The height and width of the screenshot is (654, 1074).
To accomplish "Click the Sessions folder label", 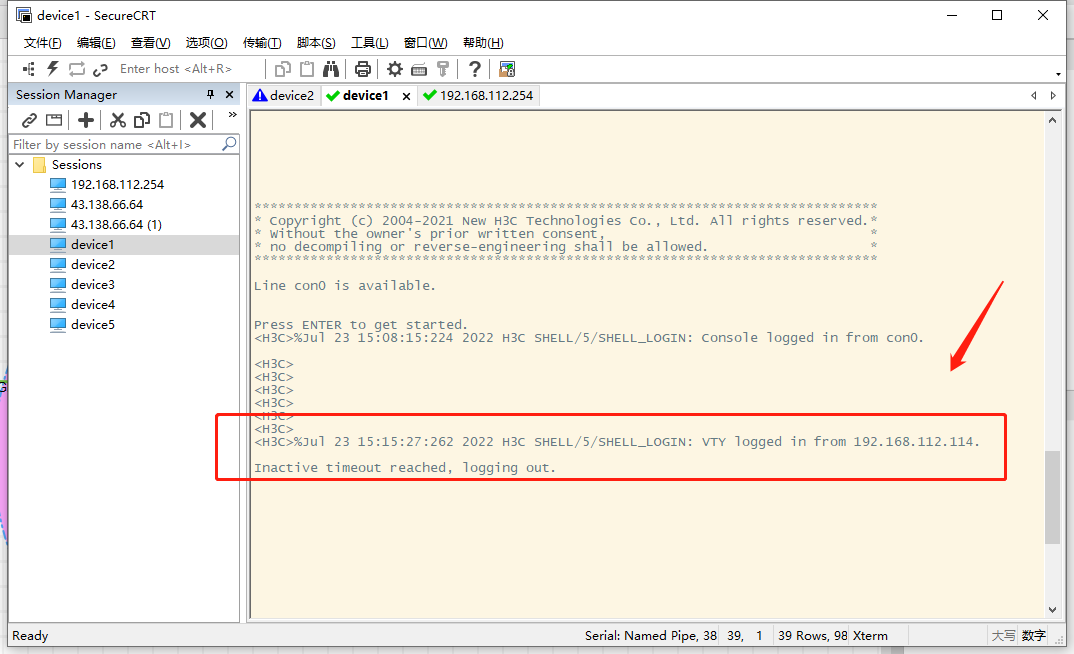I will click(77, 164).
